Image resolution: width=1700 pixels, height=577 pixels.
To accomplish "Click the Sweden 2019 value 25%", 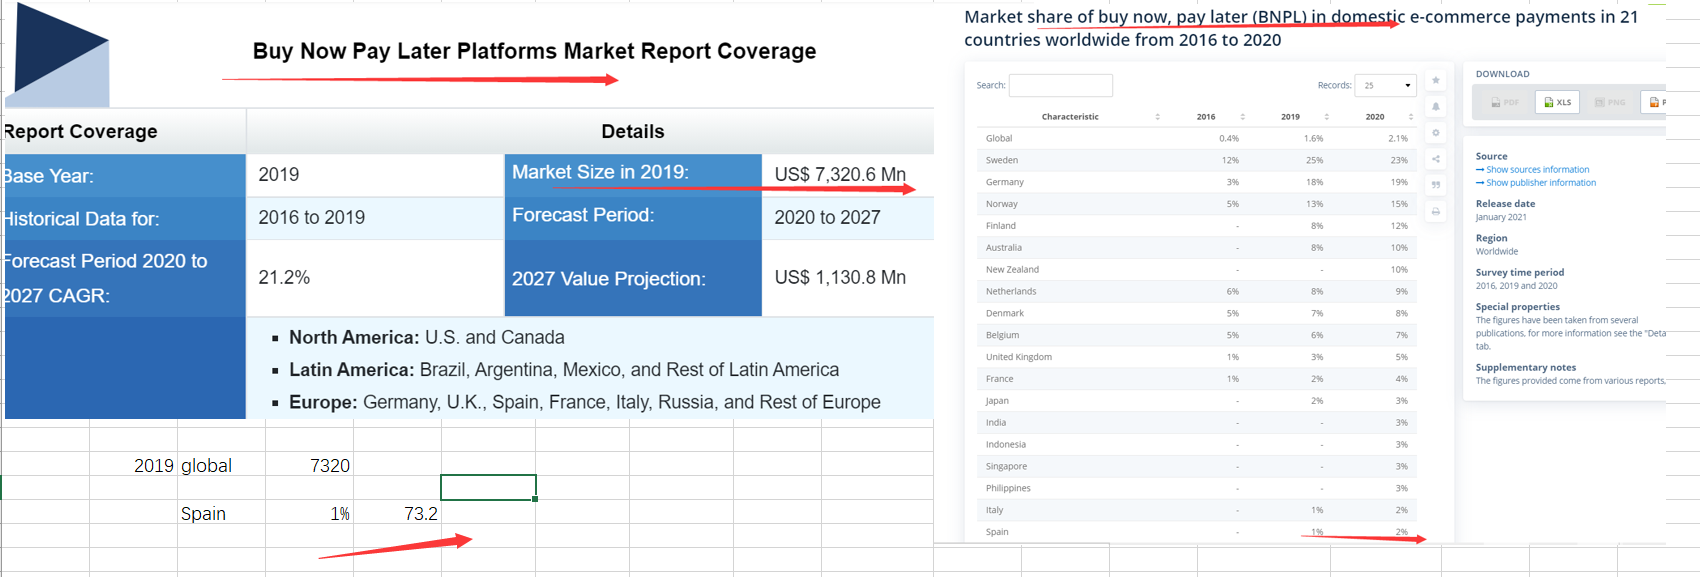I will pyautogui.click(x=1314, y=160).
